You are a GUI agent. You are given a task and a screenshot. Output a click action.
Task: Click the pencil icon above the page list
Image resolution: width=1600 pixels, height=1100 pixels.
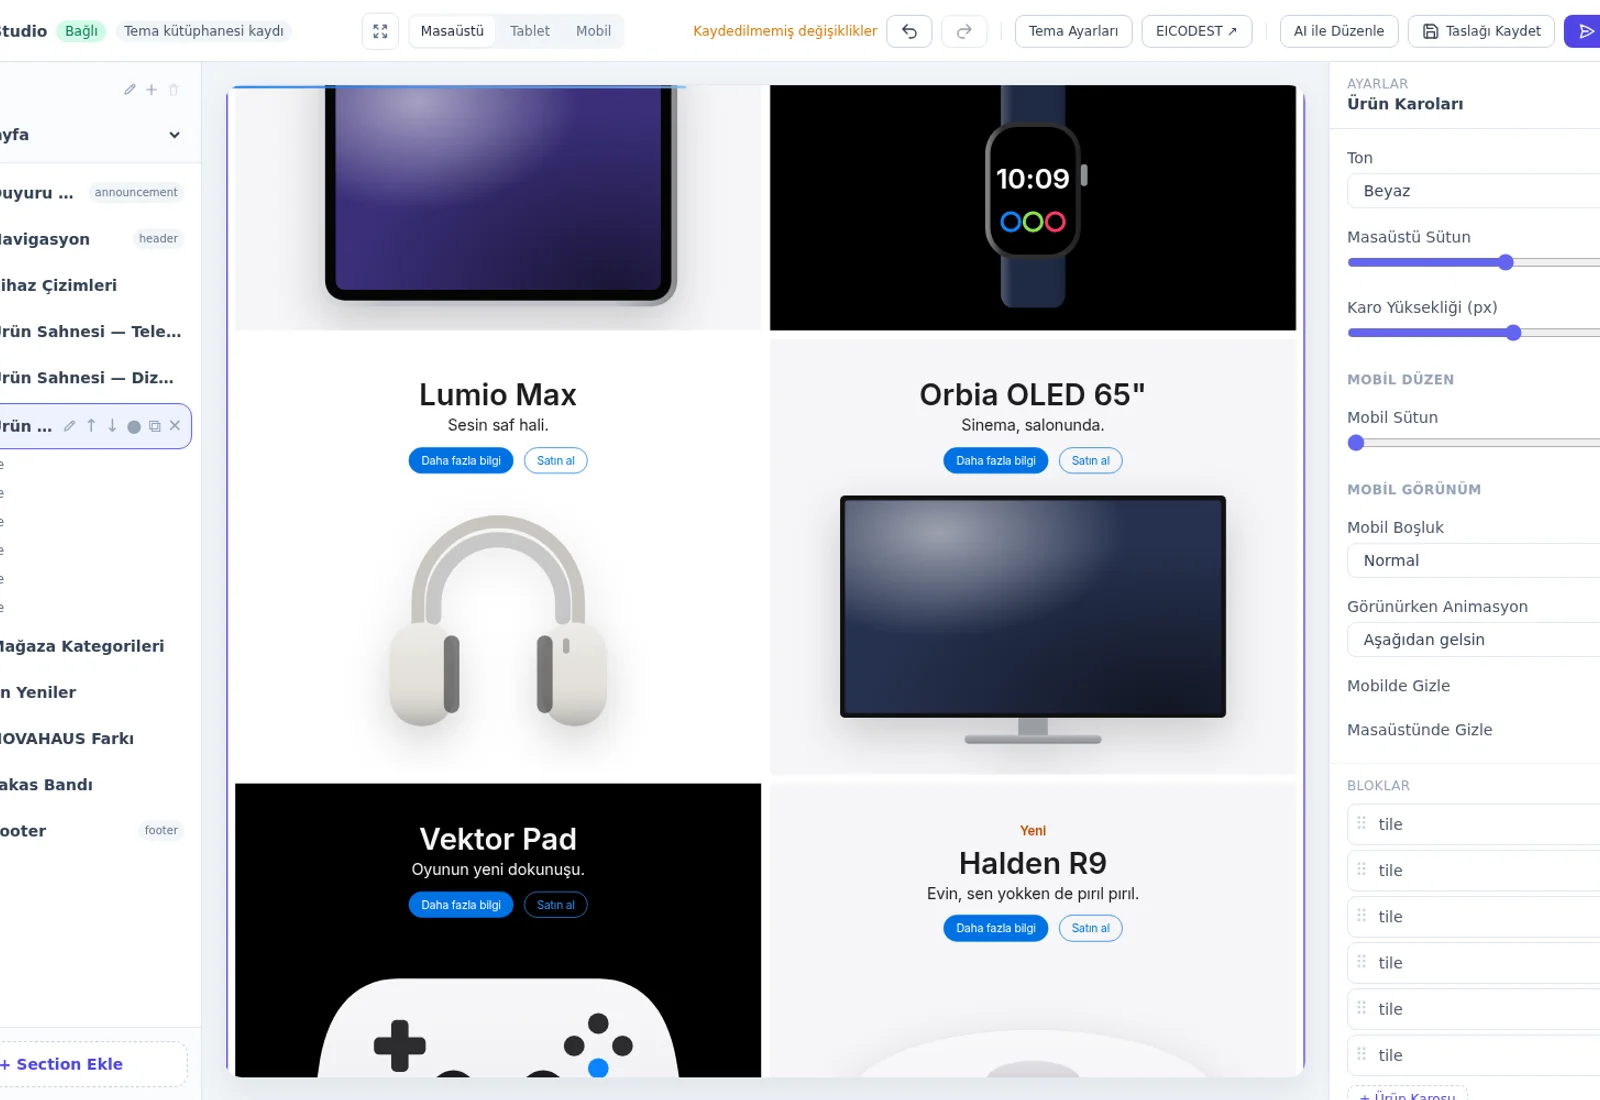[x=130, y=89]
